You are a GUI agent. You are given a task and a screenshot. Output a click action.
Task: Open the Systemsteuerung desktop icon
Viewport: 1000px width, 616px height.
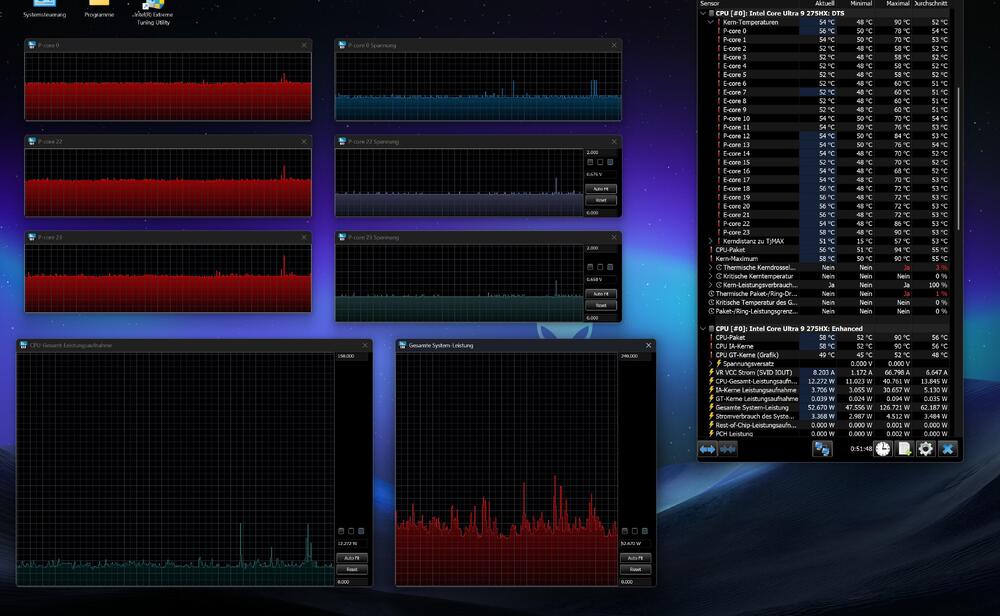coord(44,8)
